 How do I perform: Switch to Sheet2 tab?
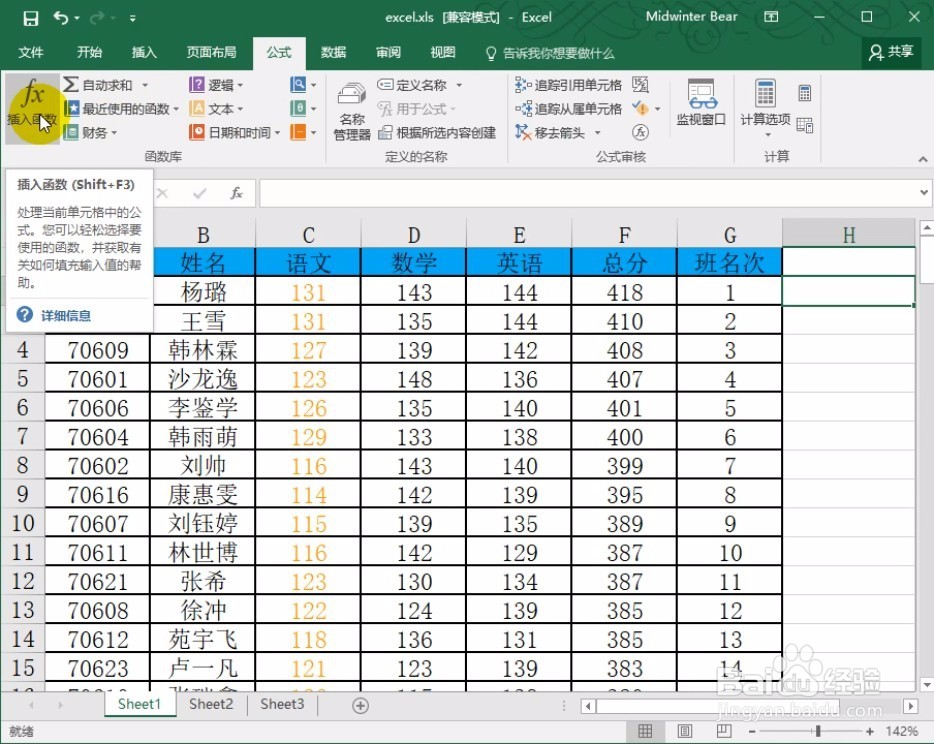click(x=211, y=704)
